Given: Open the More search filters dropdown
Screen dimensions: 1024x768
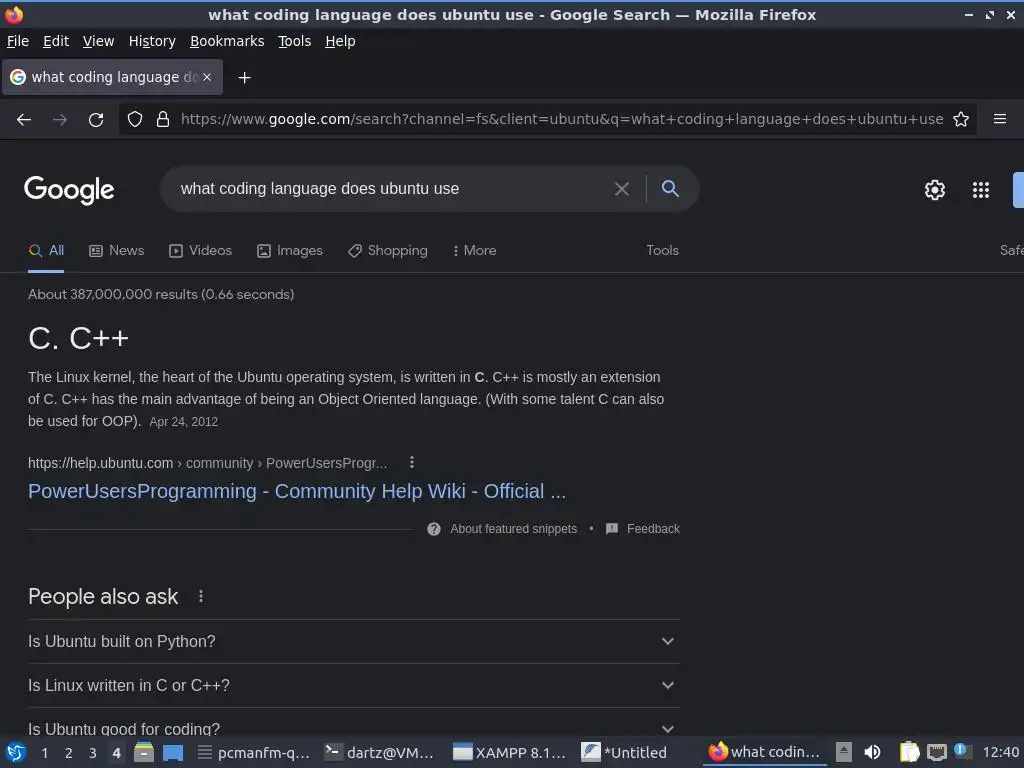Looking at the screenshot, I should tap(475, 251).
